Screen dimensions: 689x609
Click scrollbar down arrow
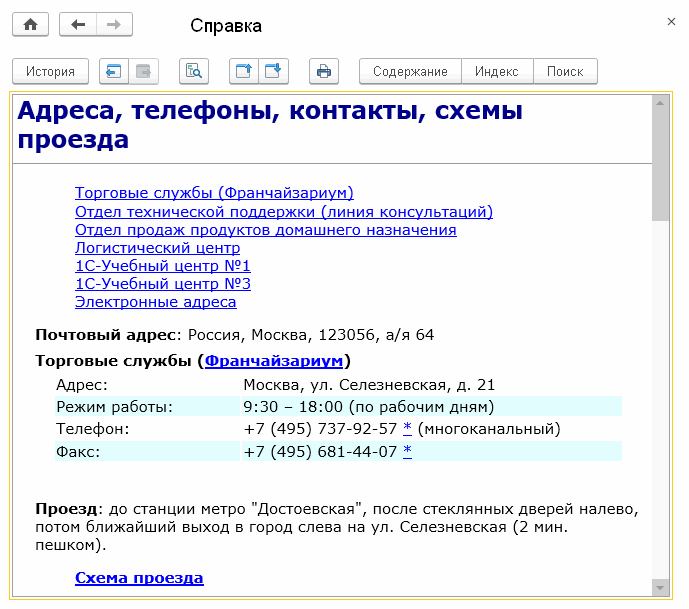660,587
